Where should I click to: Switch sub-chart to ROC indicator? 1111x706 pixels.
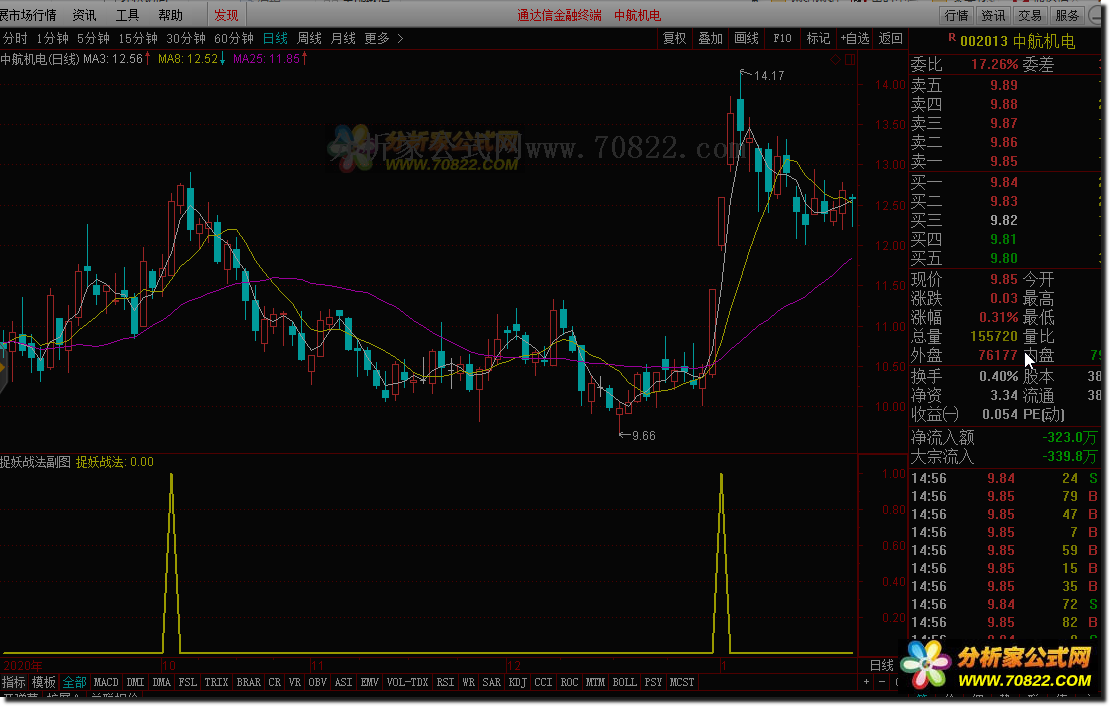(570, 682)
